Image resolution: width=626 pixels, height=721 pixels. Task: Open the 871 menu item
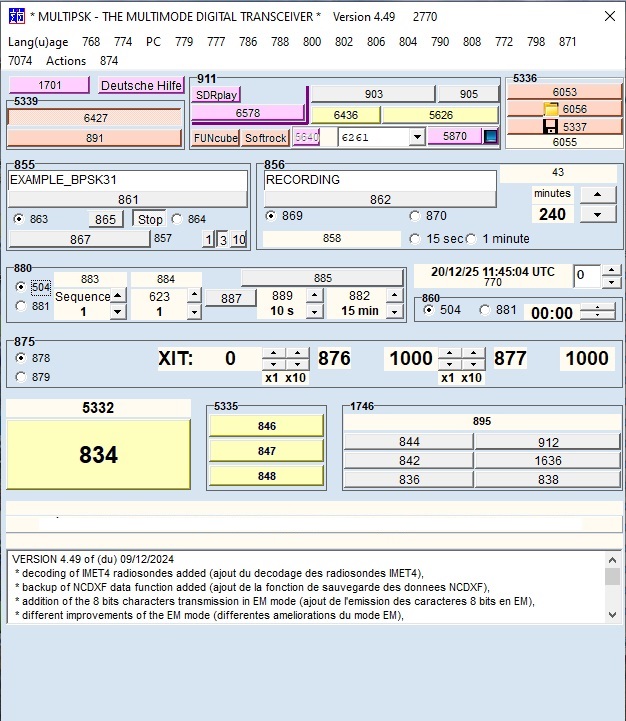click(568, 42)
